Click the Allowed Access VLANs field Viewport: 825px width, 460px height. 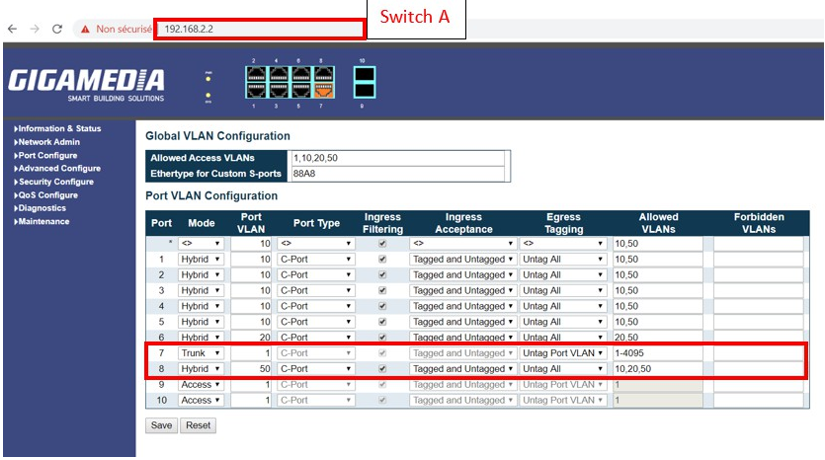(398, 158)
